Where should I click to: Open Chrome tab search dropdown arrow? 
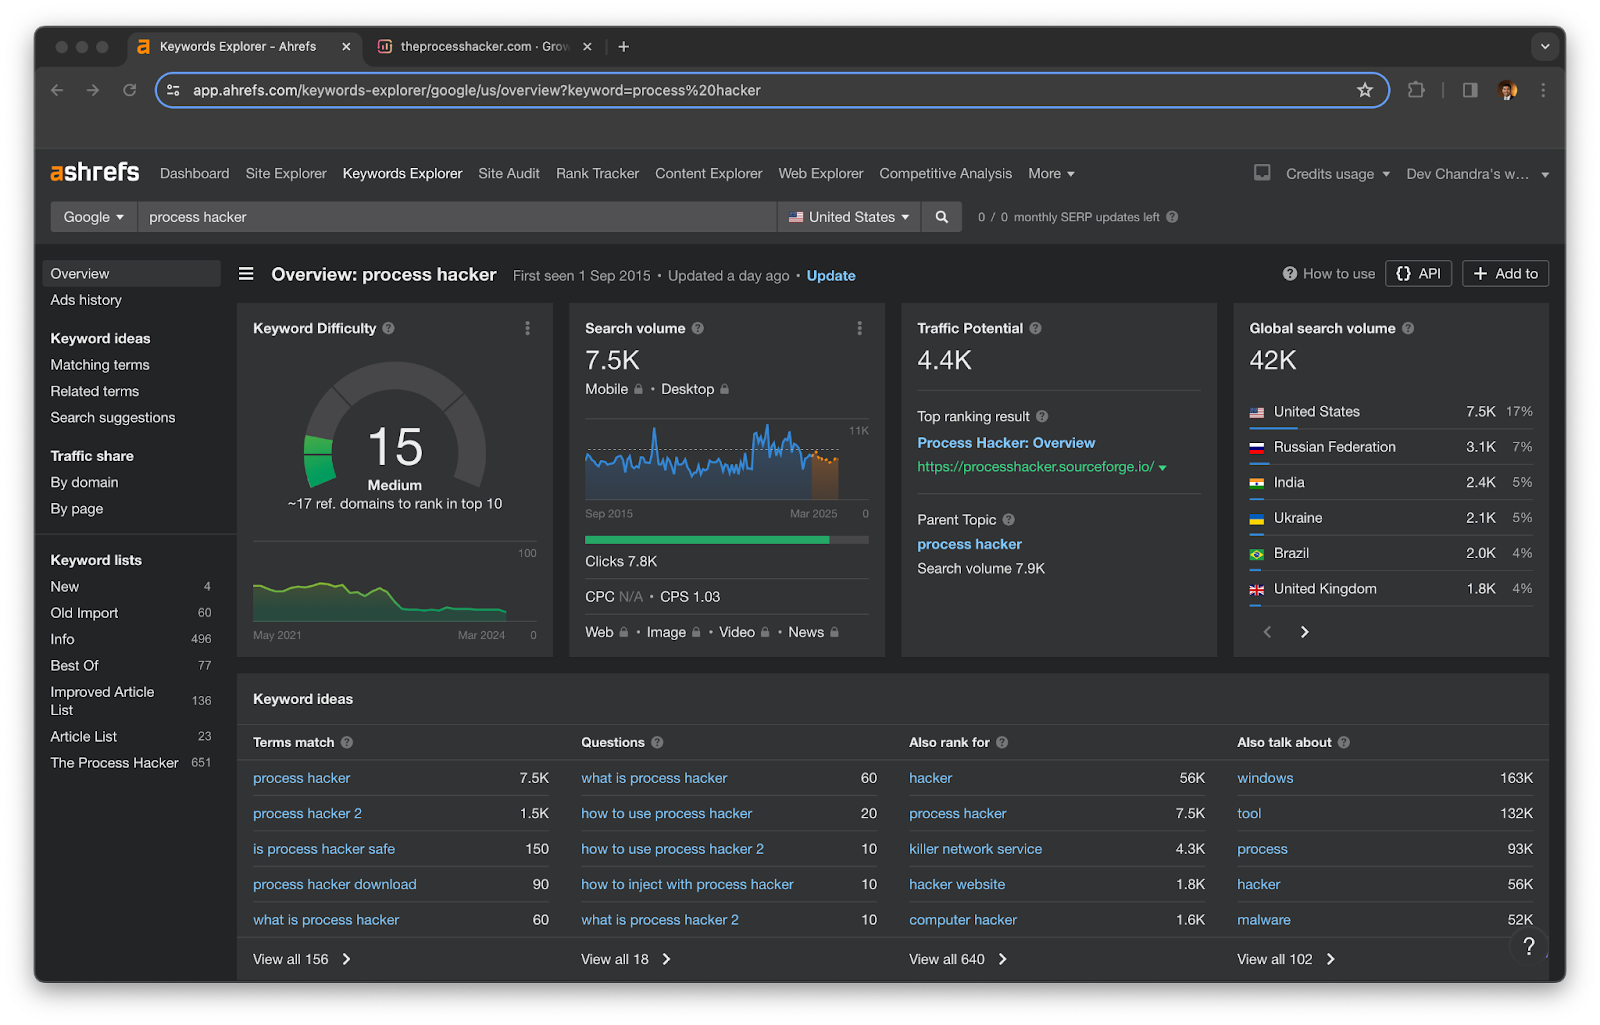point(1545,46)
